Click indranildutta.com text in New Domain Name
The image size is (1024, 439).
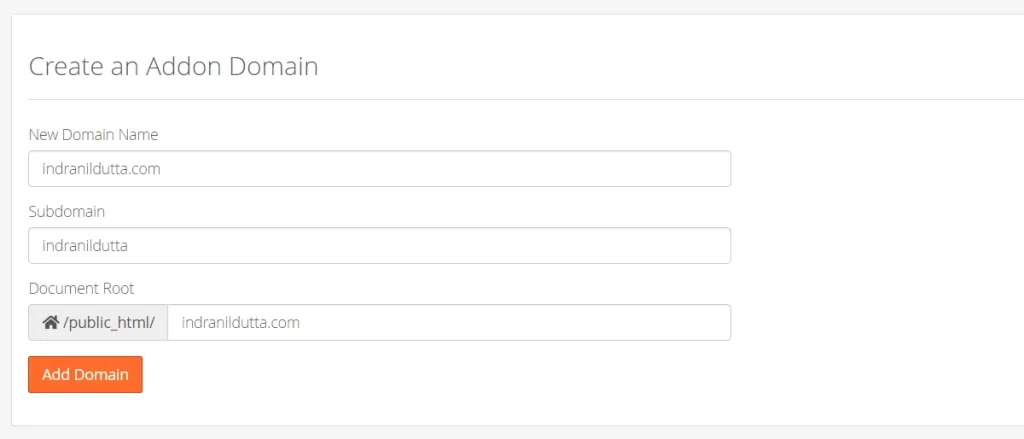pyautogui.click(x=101, y=169)
